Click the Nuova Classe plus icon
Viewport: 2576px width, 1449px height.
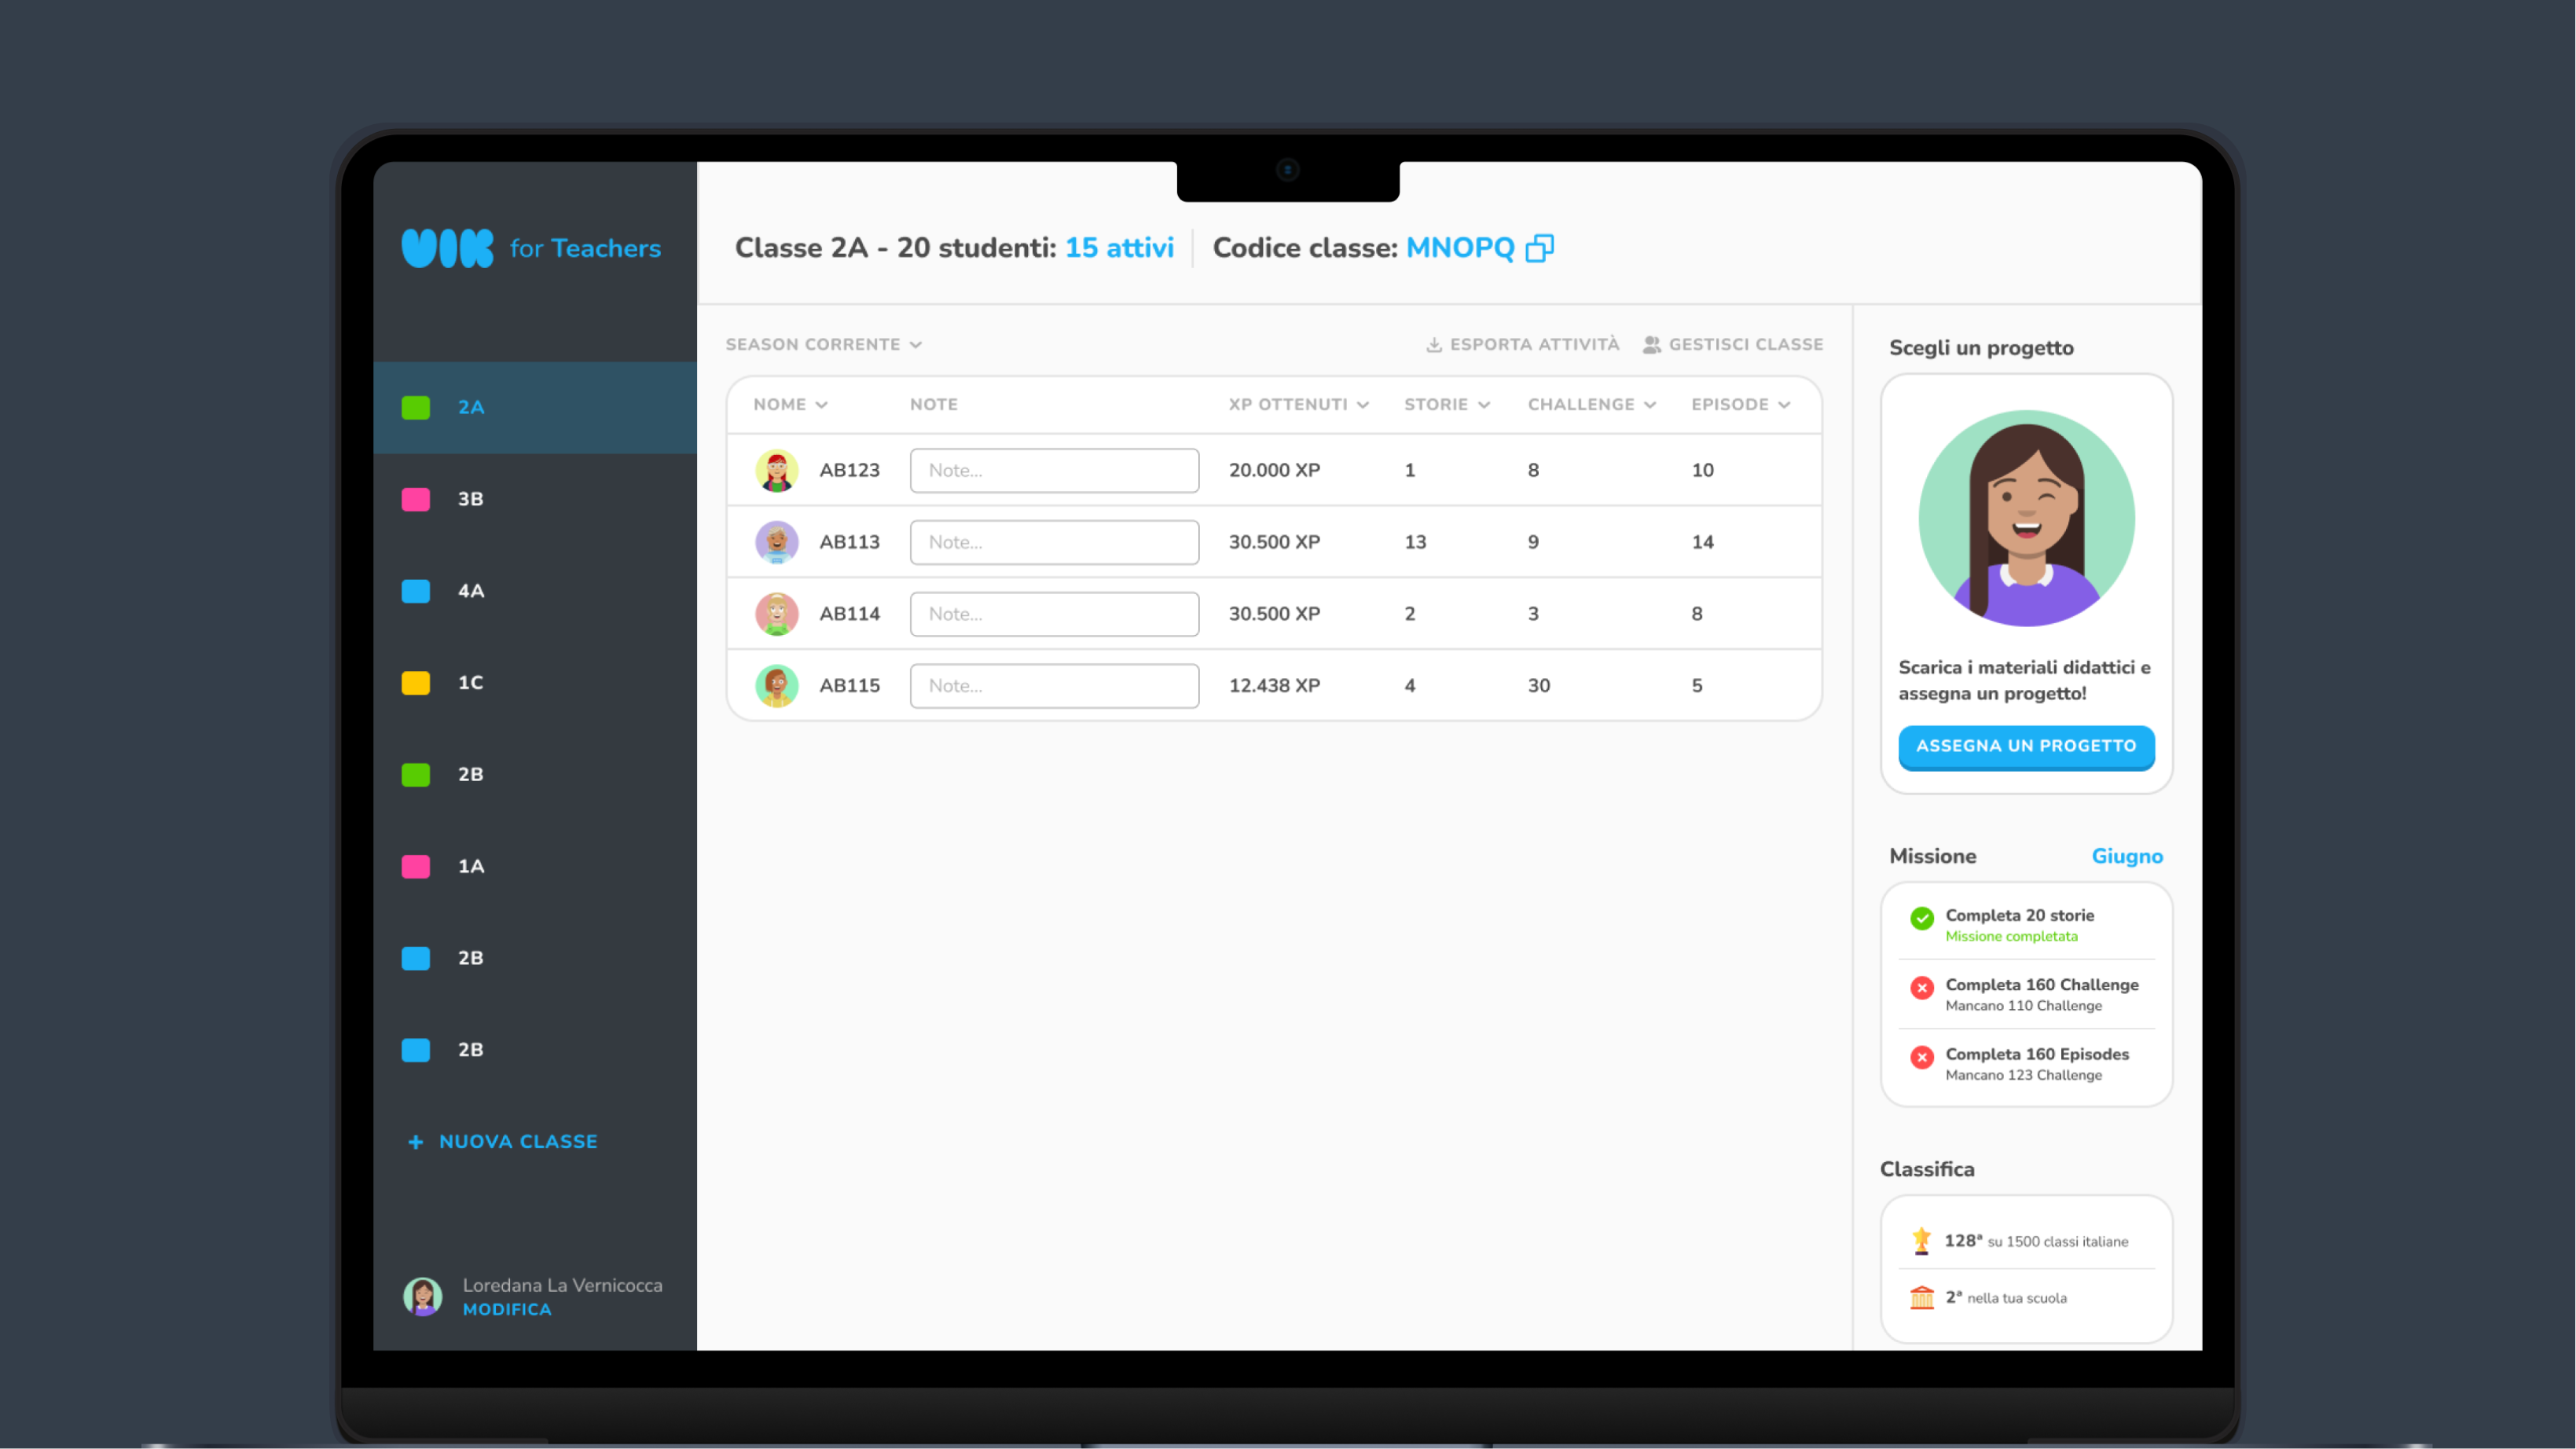[416, 1142]
